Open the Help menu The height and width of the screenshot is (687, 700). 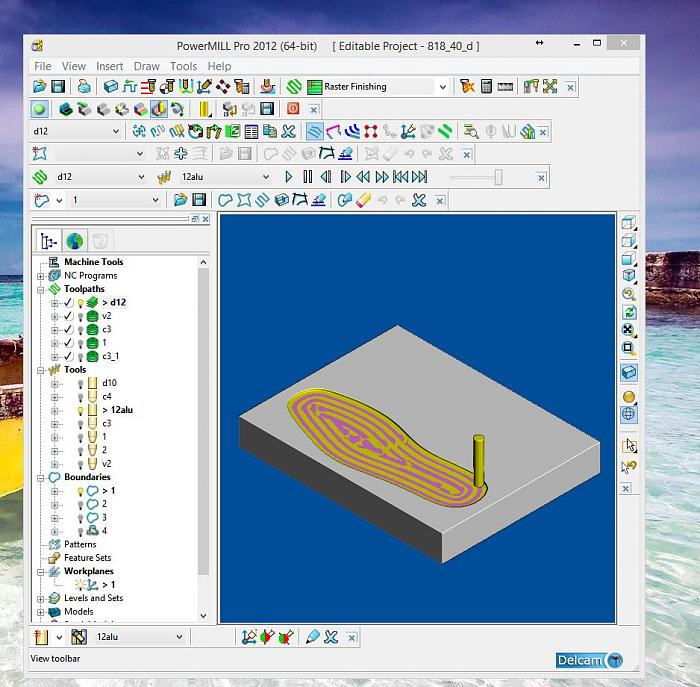[x=219, y=67]
